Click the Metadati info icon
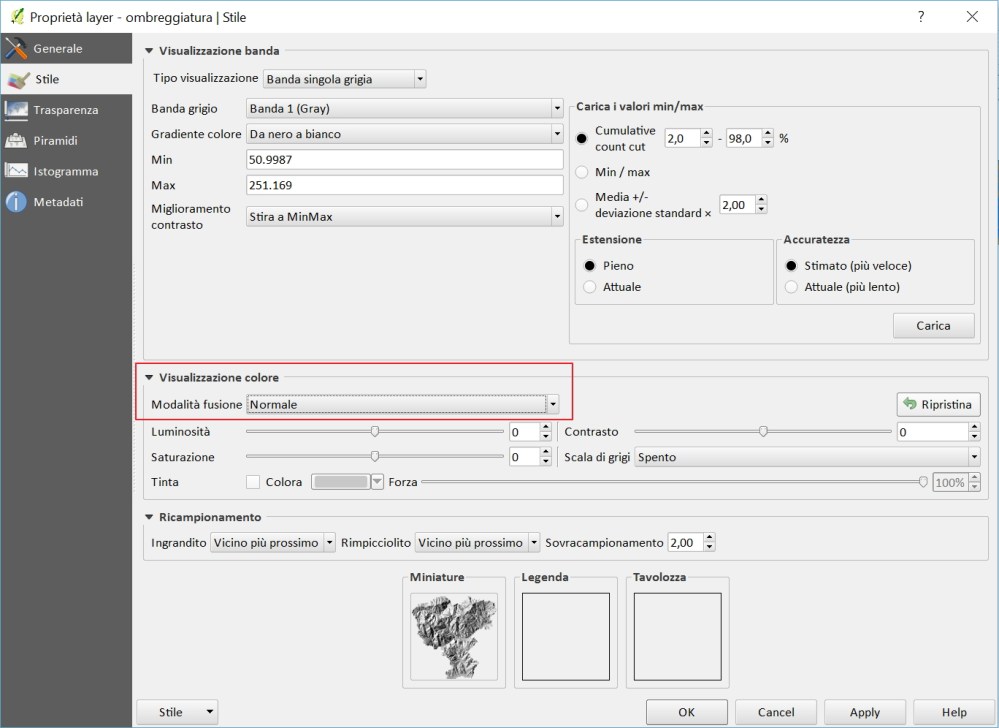 [x=16, y=202]
